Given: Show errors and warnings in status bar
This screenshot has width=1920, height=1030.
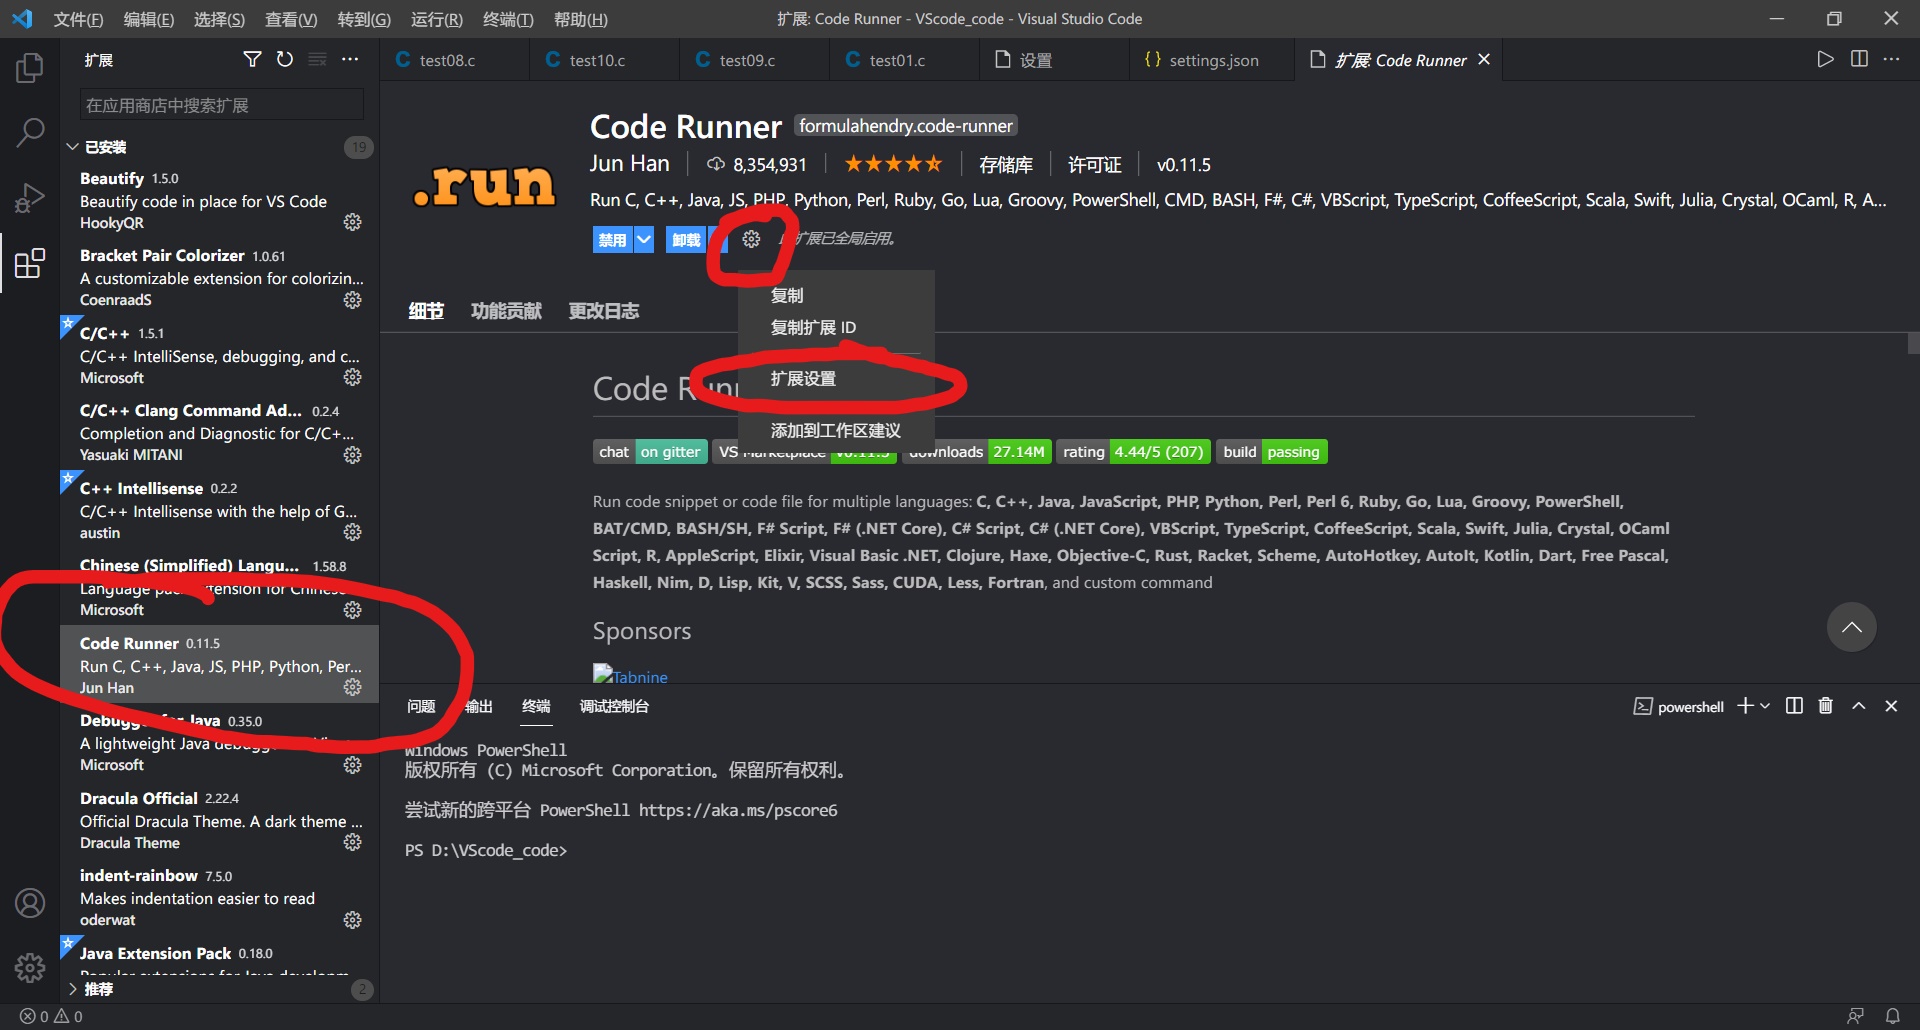Looking at the screenshot, I should click(x=51, y=1016).
